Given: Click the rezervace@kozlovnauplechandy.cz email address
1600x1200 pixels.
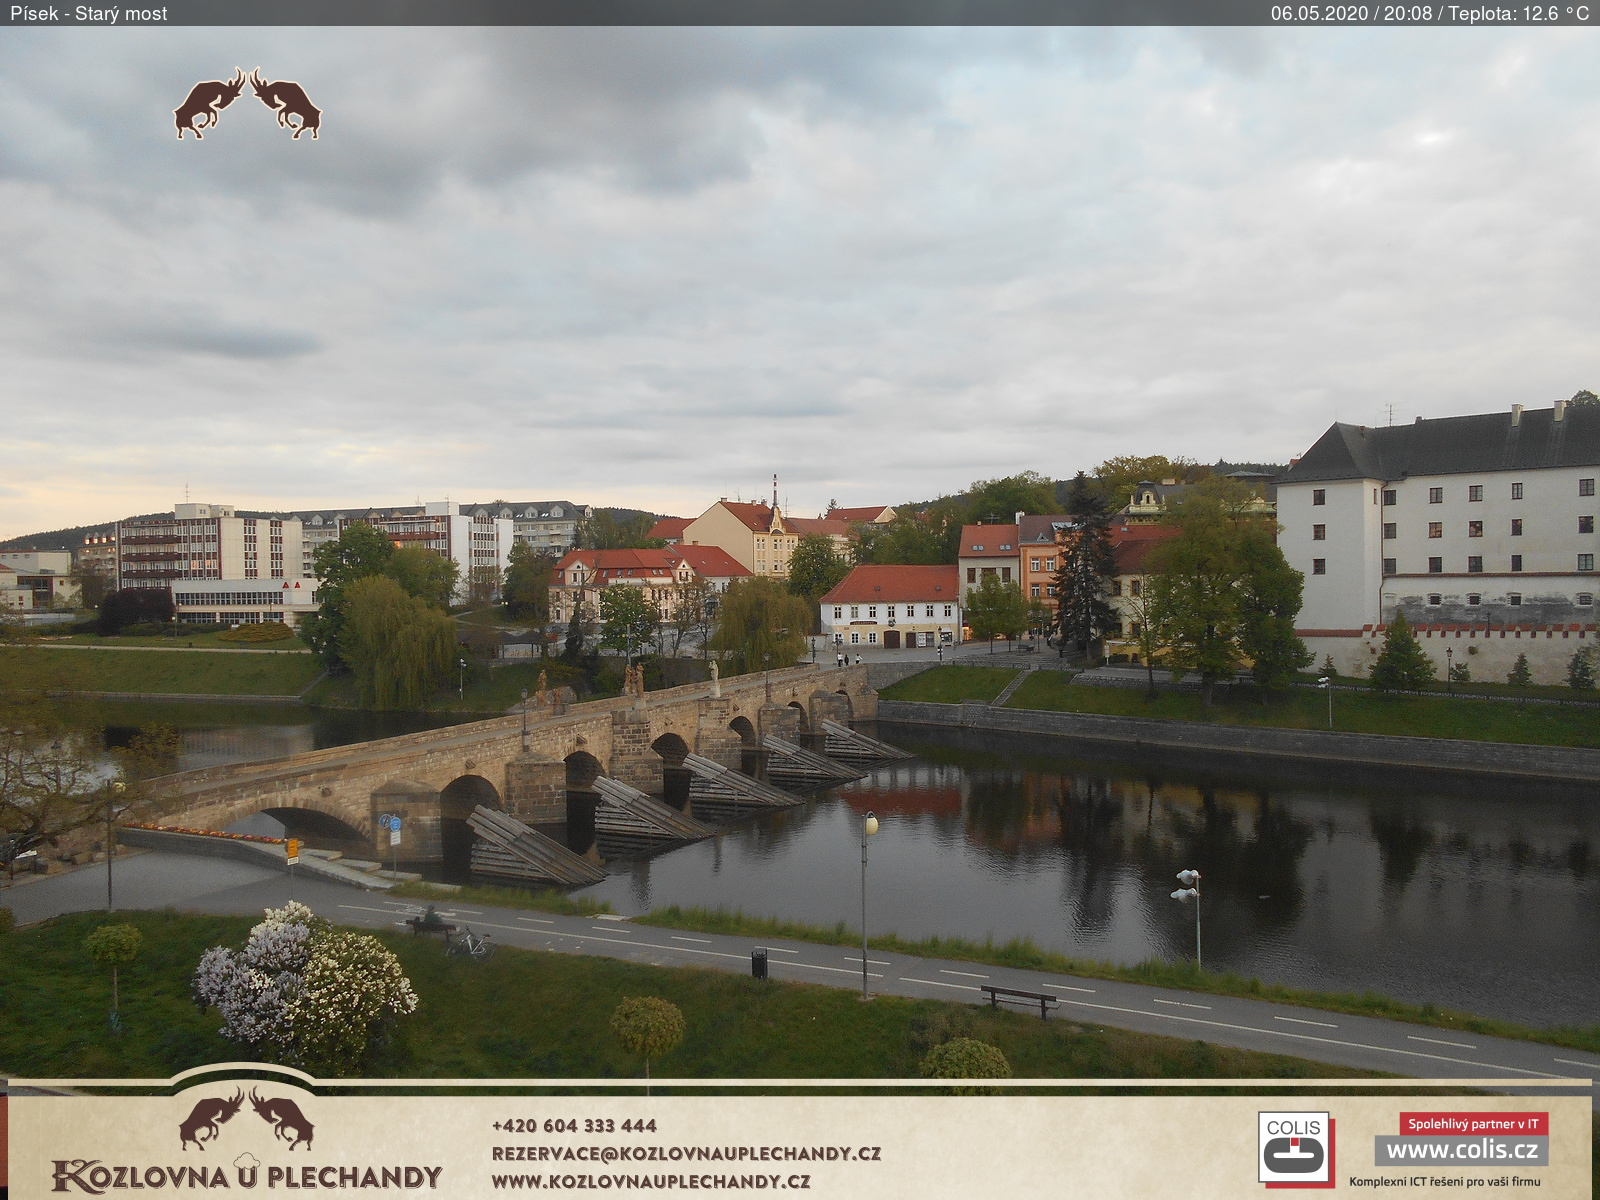Looking at the screenshot, I should pyautogui.click(x=686, y=1153).
